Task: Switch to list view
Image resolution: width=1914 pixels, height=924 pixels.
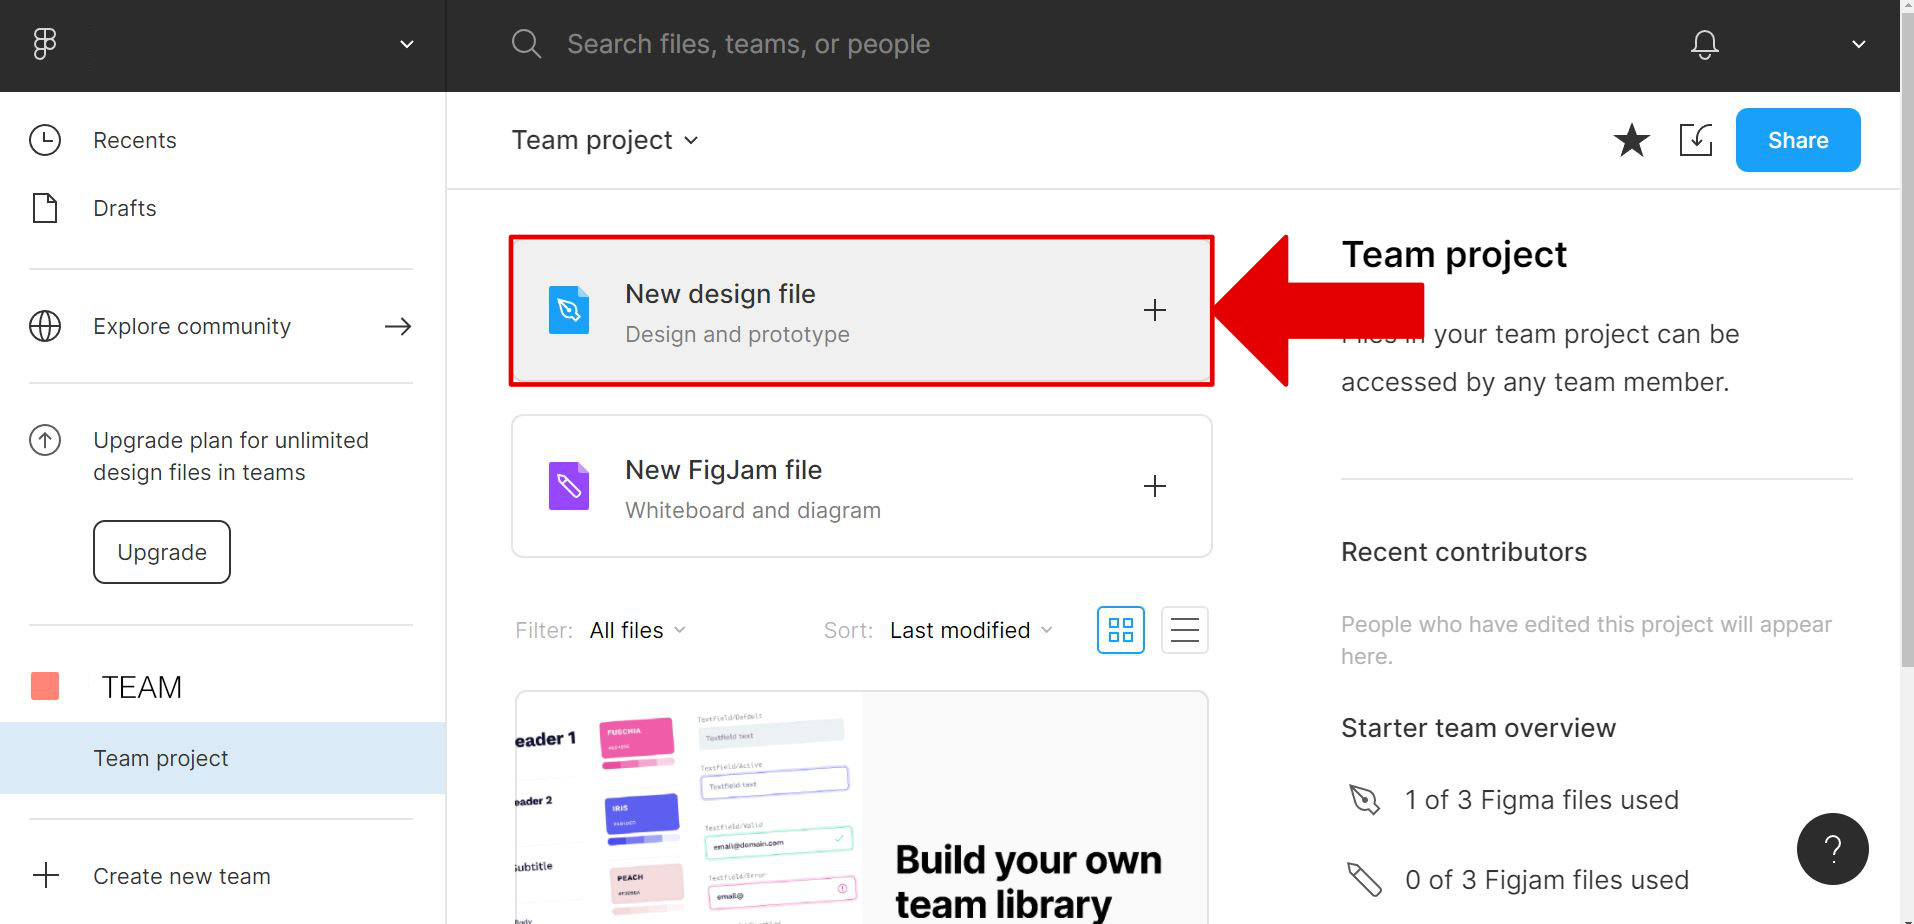Action: tap(1185, 630)
